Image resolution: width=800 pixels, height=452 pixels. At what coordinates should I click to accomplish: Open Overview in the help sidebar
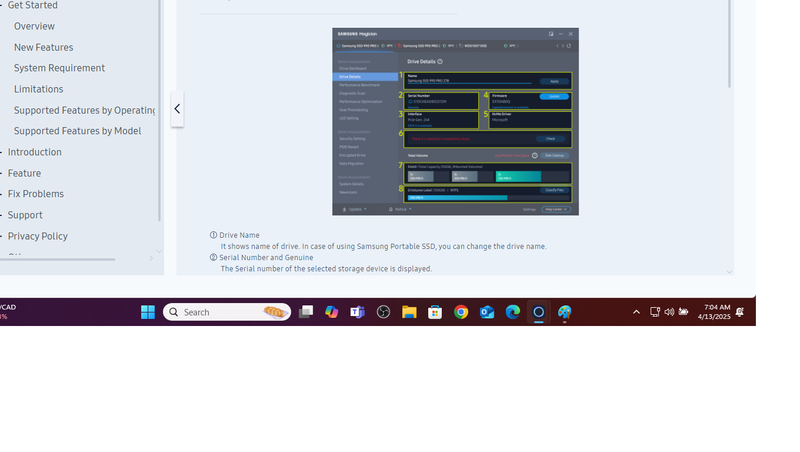click(34, 26)
